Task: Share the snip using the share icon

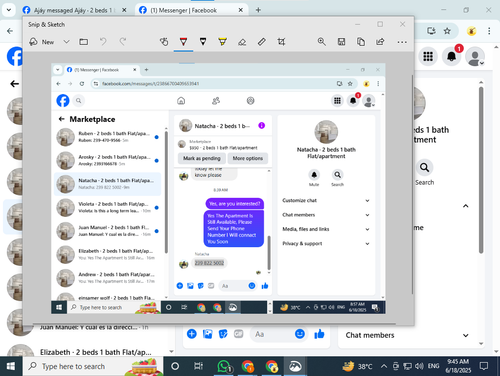Action: pos(380,42)
